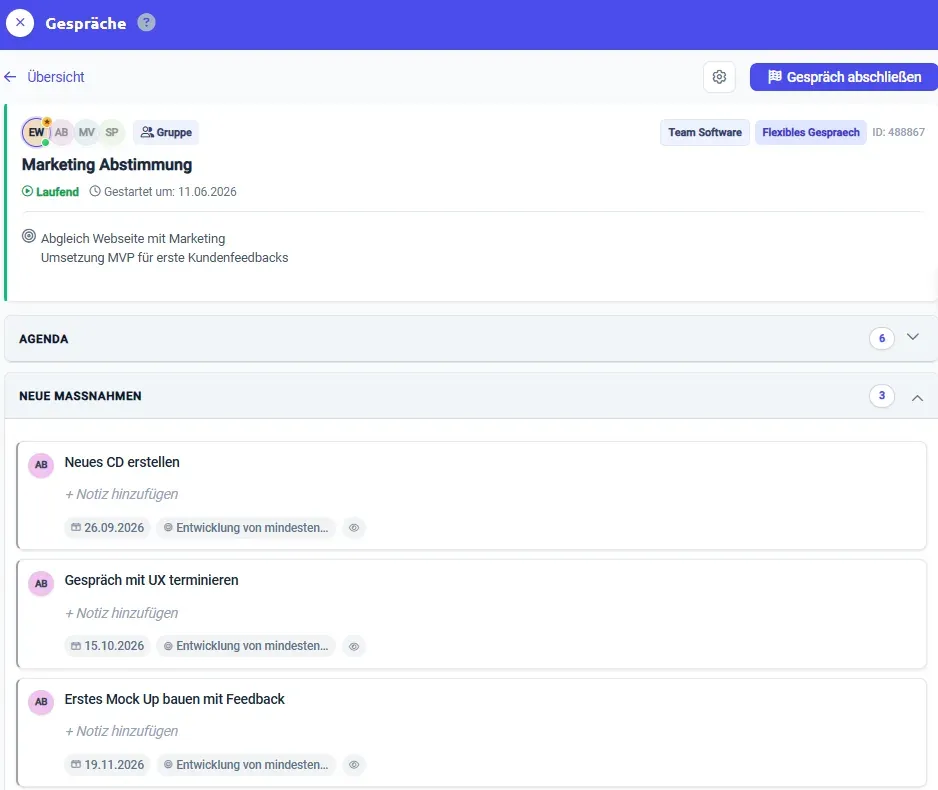Toggle visibility eye on Erstes Mock Up card

pos(354,765)
